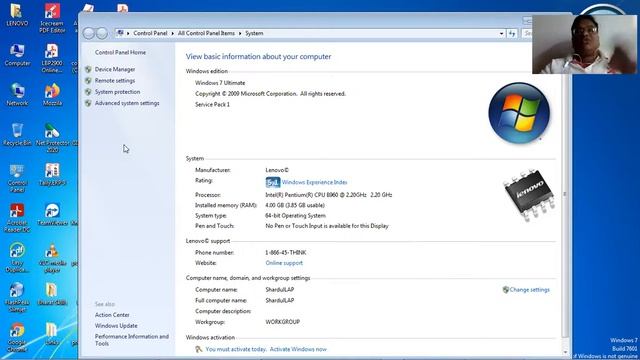Select the Easy Duplicate desktop shortcut
The image size is (640, 360).
click(17, 258)
